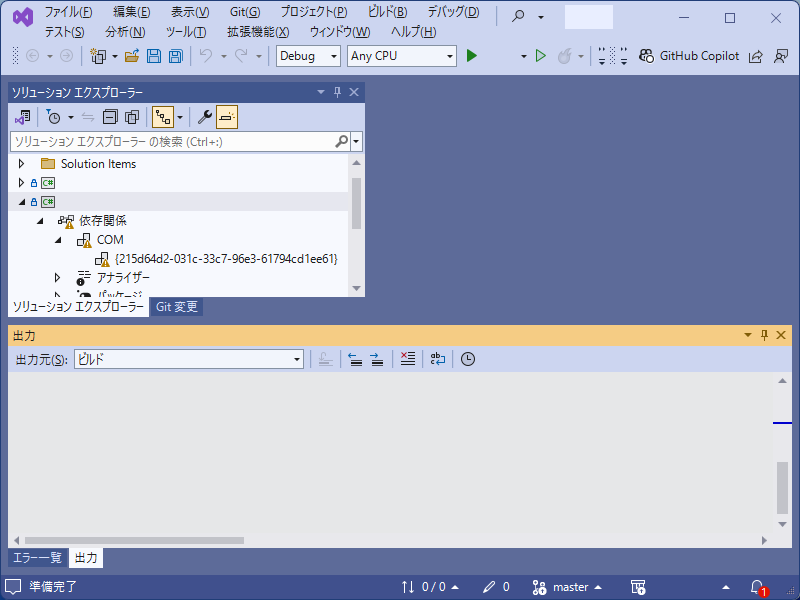Click the Go to Previous Message icon

[354, 359]
